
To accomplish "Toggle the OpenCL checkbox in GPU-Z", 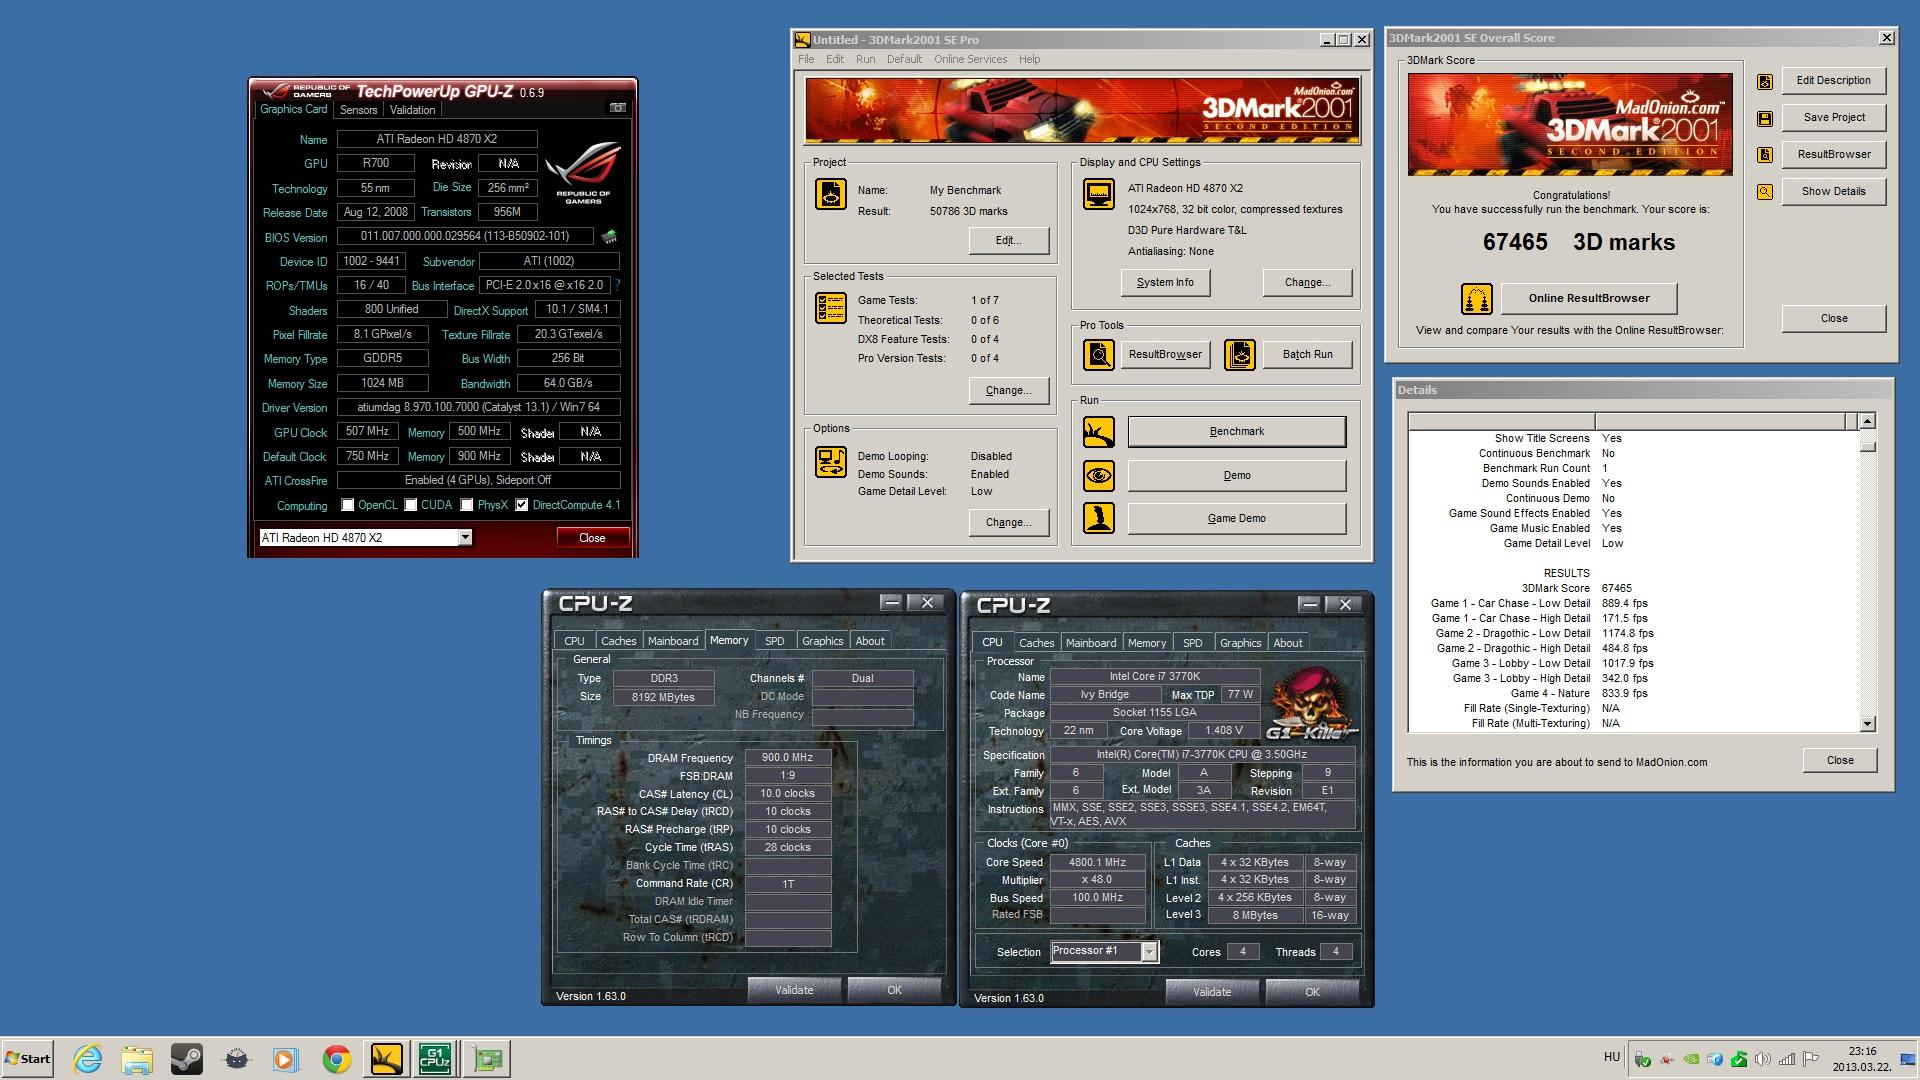I will pyautogui.click(x=347, y=505).
